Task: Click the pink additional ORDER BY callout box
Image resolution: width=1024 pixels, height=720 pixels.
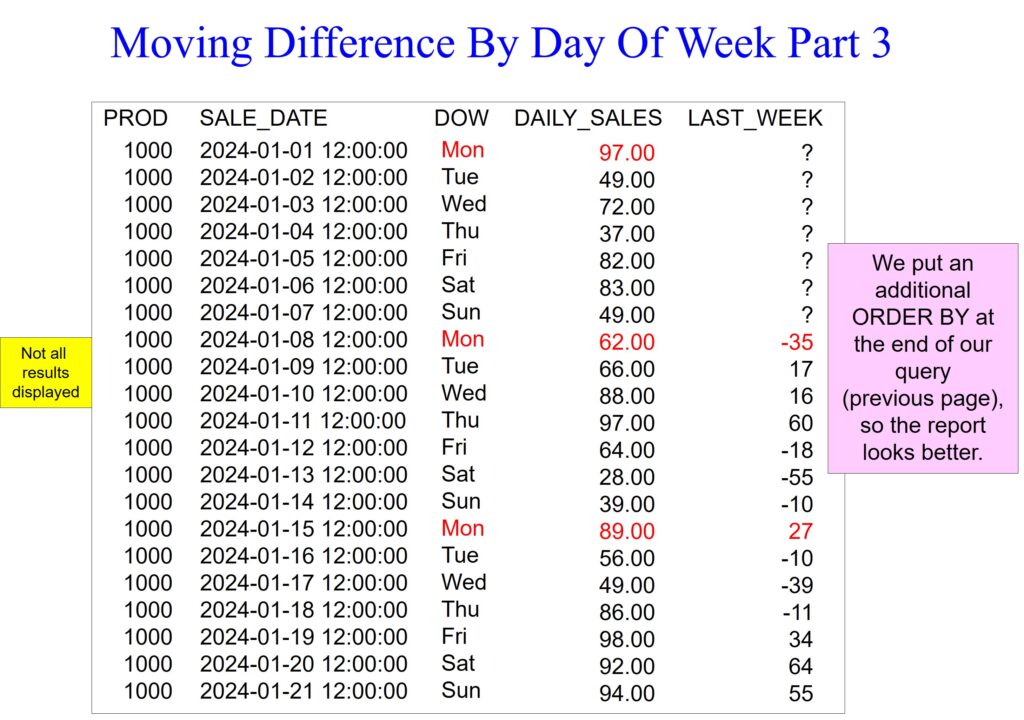Action: tap(922, 357)
